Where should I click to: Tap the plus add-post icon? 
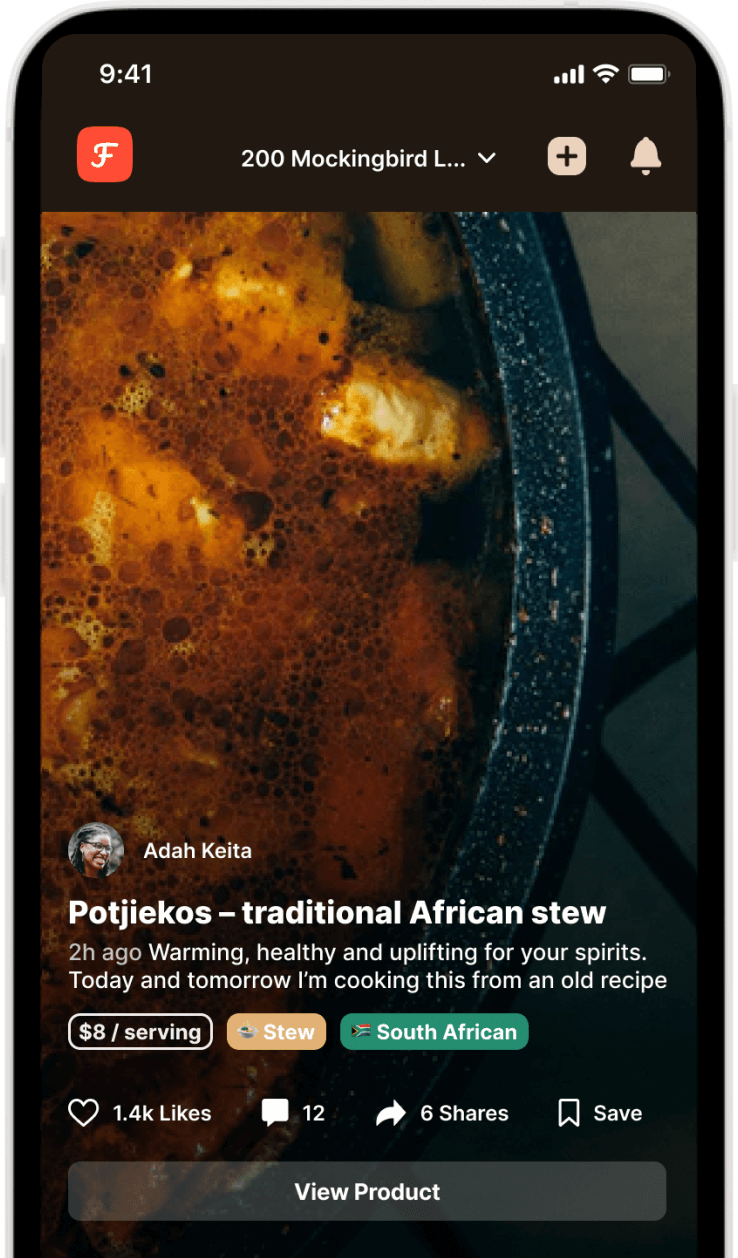[567, 156]
